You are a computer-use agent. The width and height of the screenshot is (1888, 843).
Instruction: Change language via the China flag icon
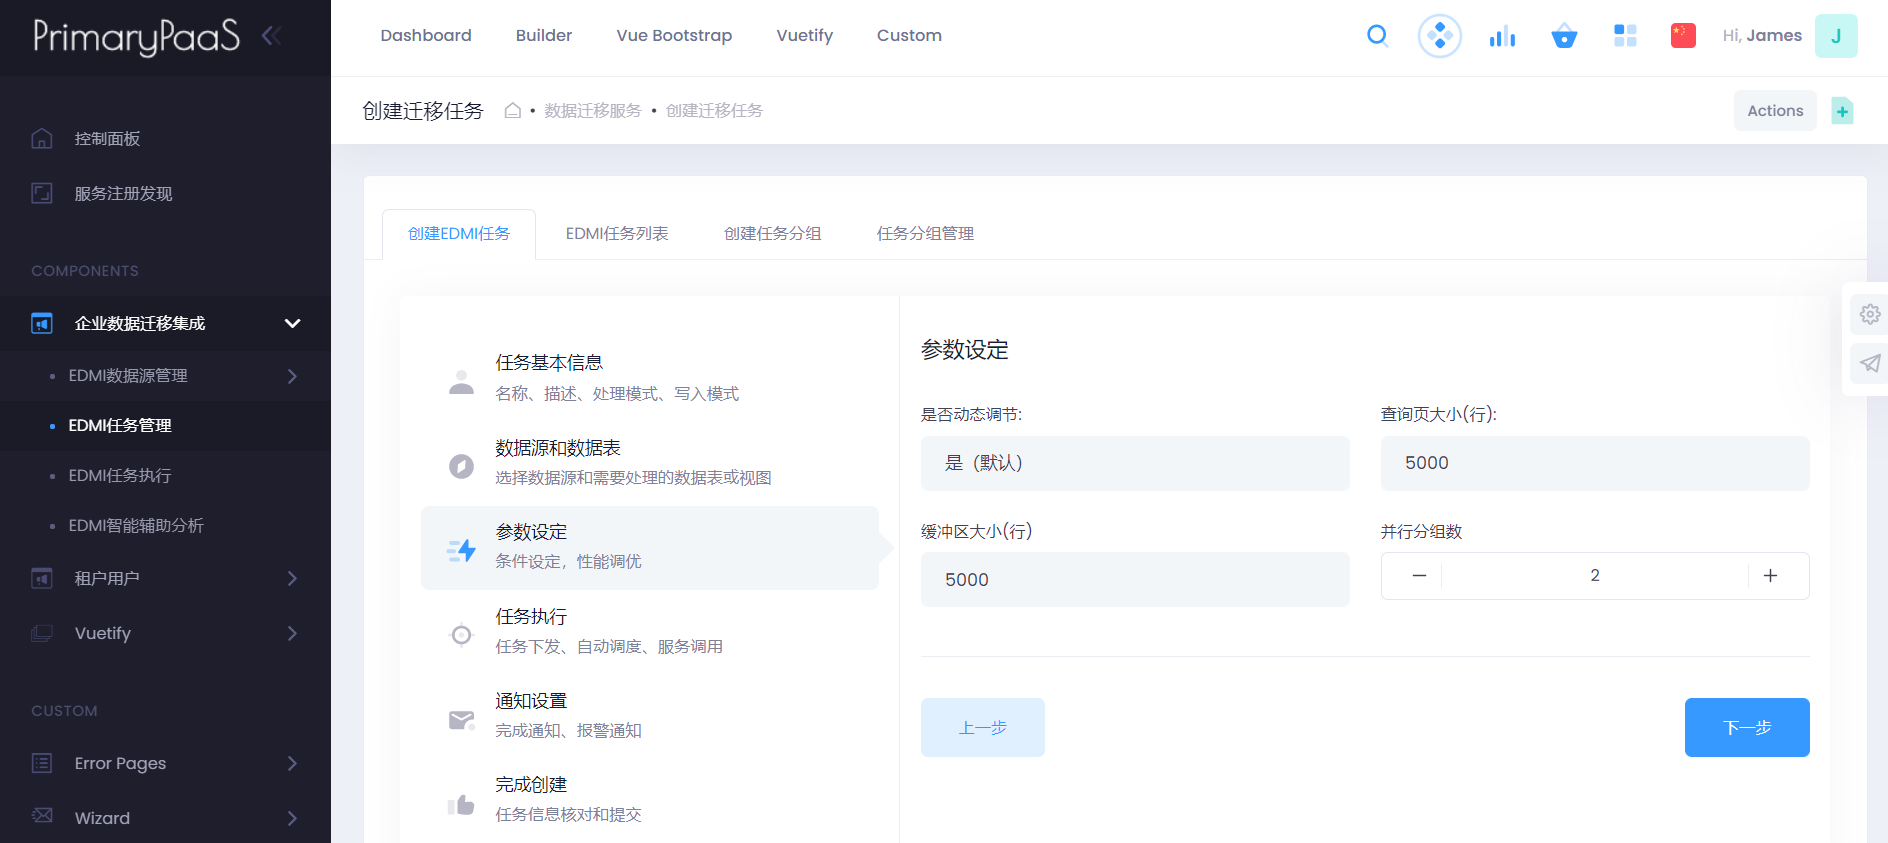pyautogui.click(x=1683, y=36)
